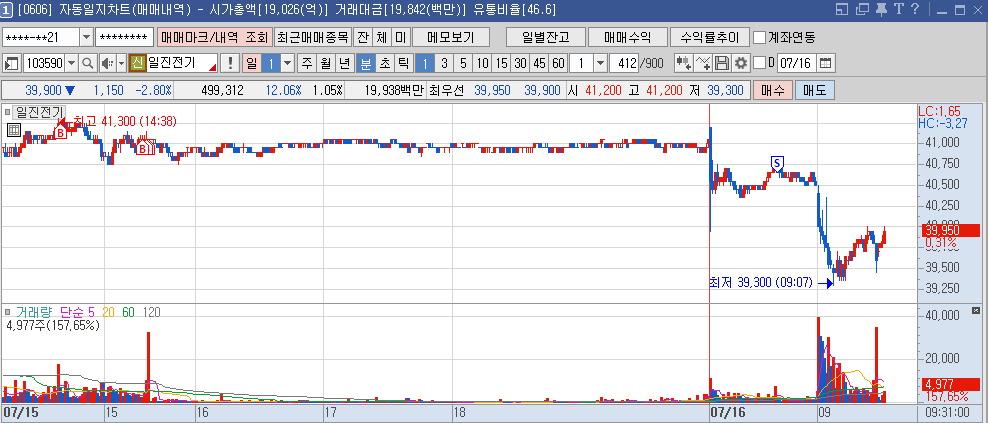The width and height of the screenshot is (988, 423).
Task: Open the calendar date picker icon
Action: tap(825, 63)
